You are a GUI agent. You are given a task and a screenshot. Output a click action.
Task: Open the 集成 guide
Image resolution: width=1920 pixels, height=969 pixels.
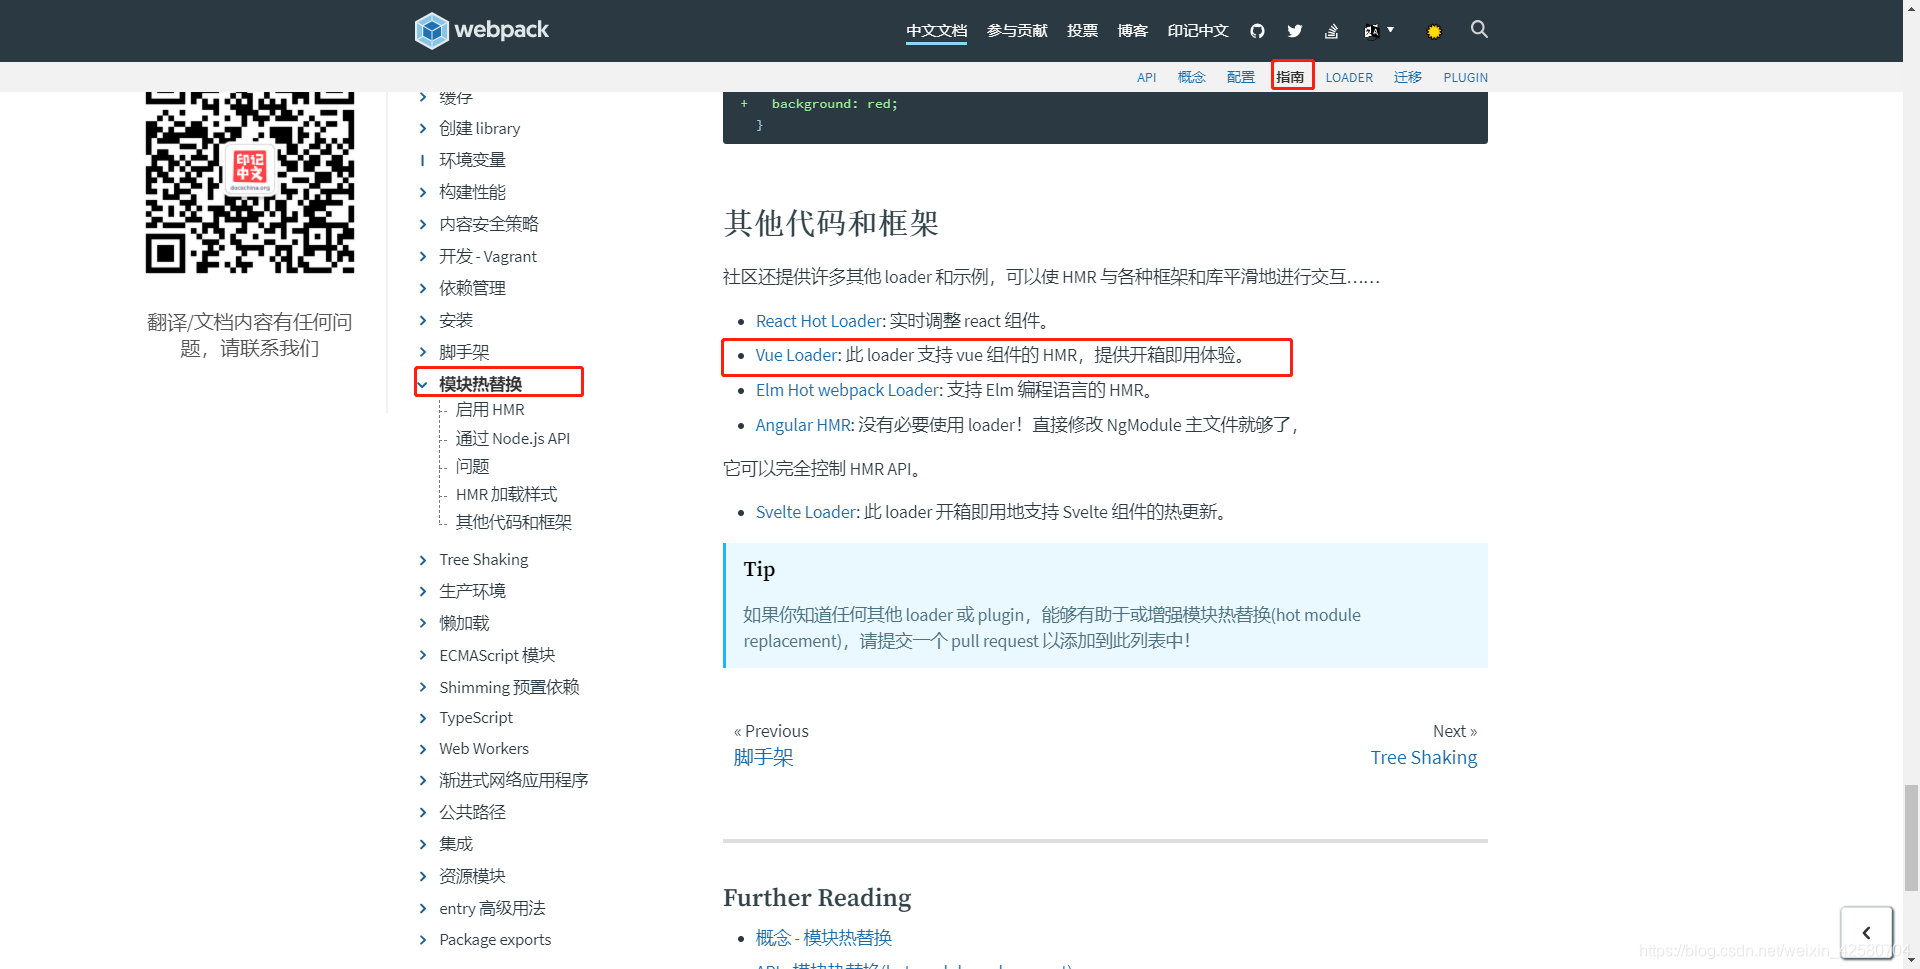pos(456,844)
